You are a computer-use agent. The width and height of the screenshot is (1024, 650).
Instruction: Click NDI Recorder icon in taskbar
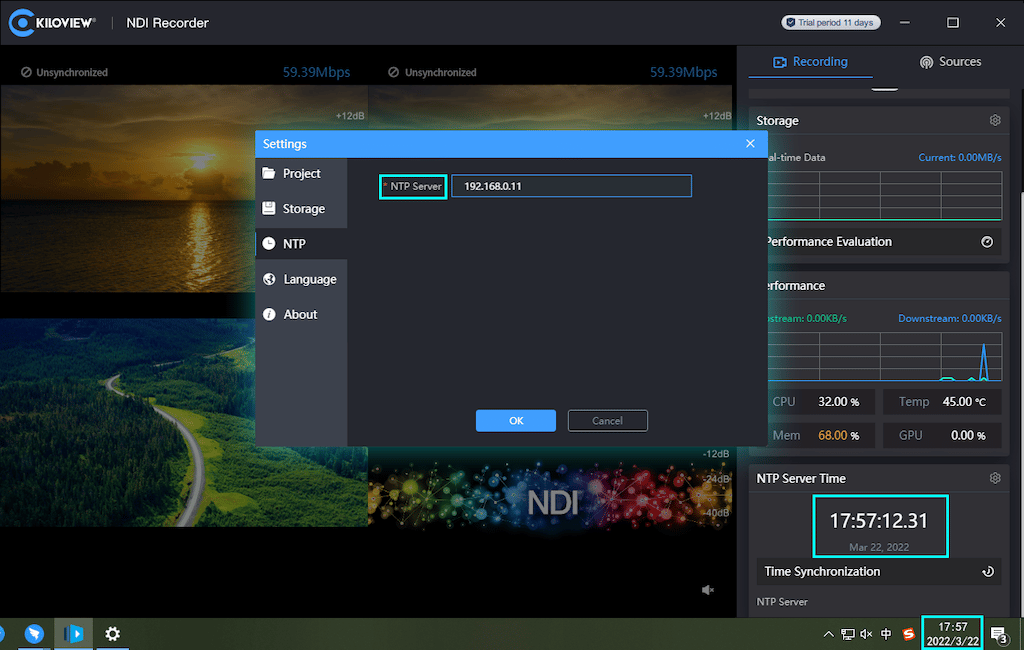click(x=73, y=634)
